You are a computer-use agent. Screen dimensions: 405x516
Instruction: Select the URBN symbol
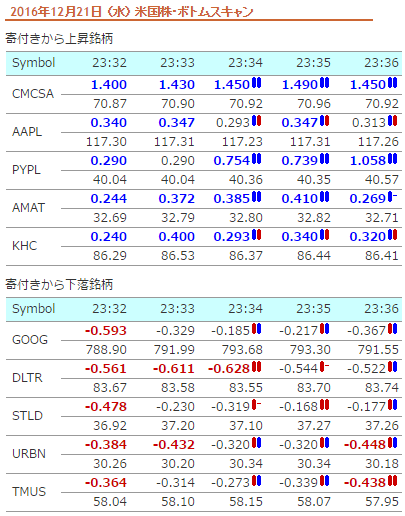point(29,454)
